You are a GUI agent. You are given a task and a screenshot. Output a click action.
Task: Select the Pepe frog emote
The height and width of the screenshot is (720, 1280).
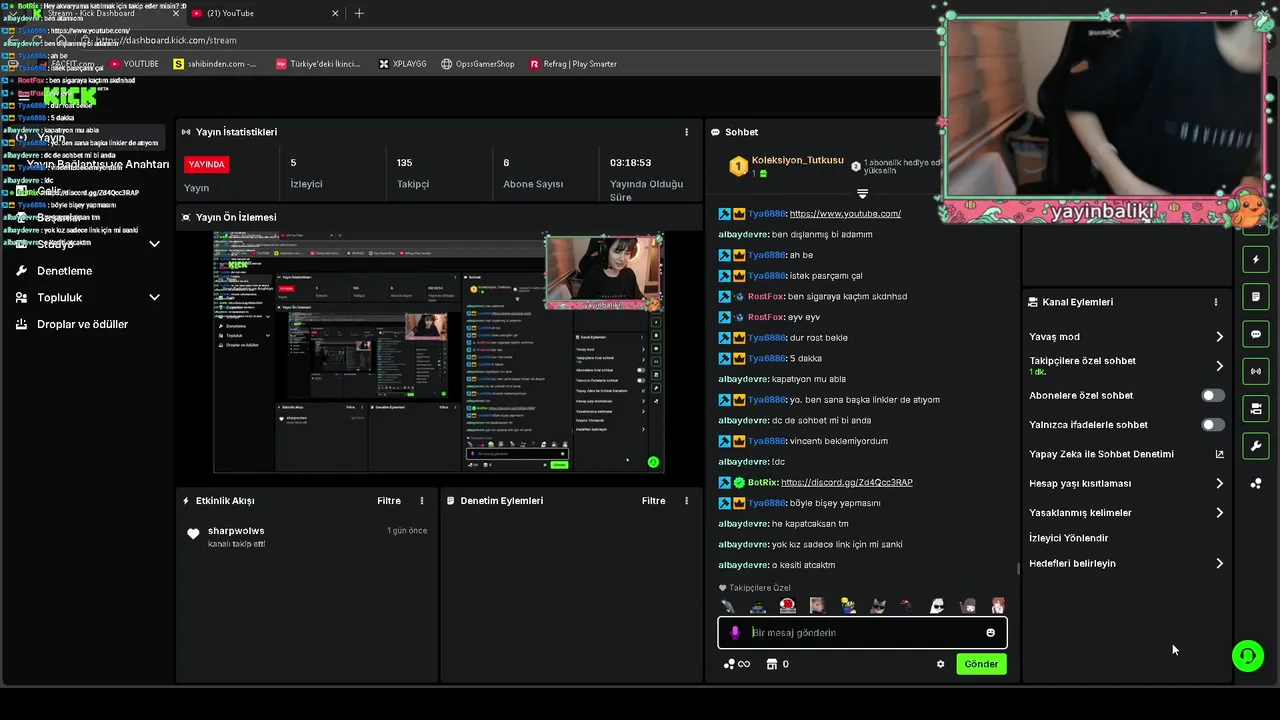point(848,606)
